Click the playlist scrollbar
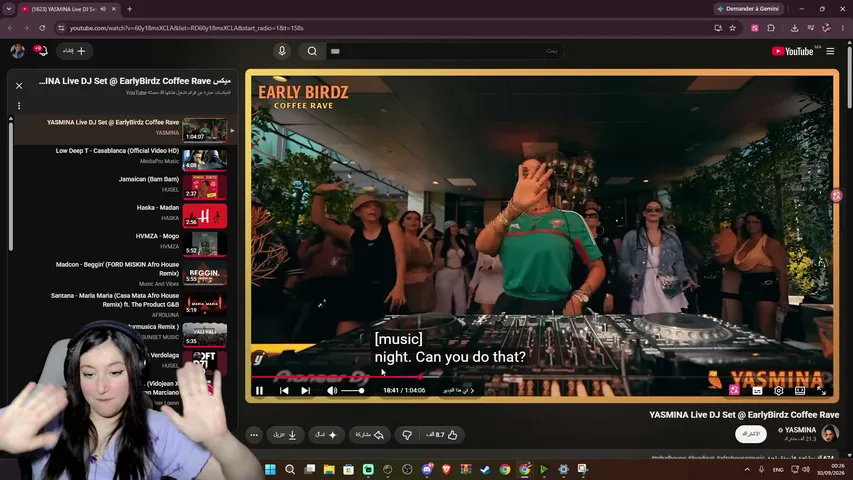Image resolution: width=853 pixels, height=480 pixels. point(10,185)
